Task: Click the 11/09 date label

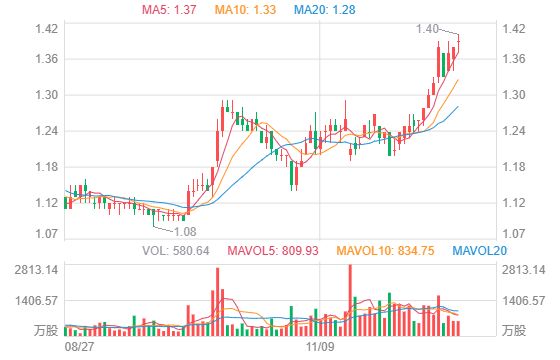Action: [x=320, y=347]
